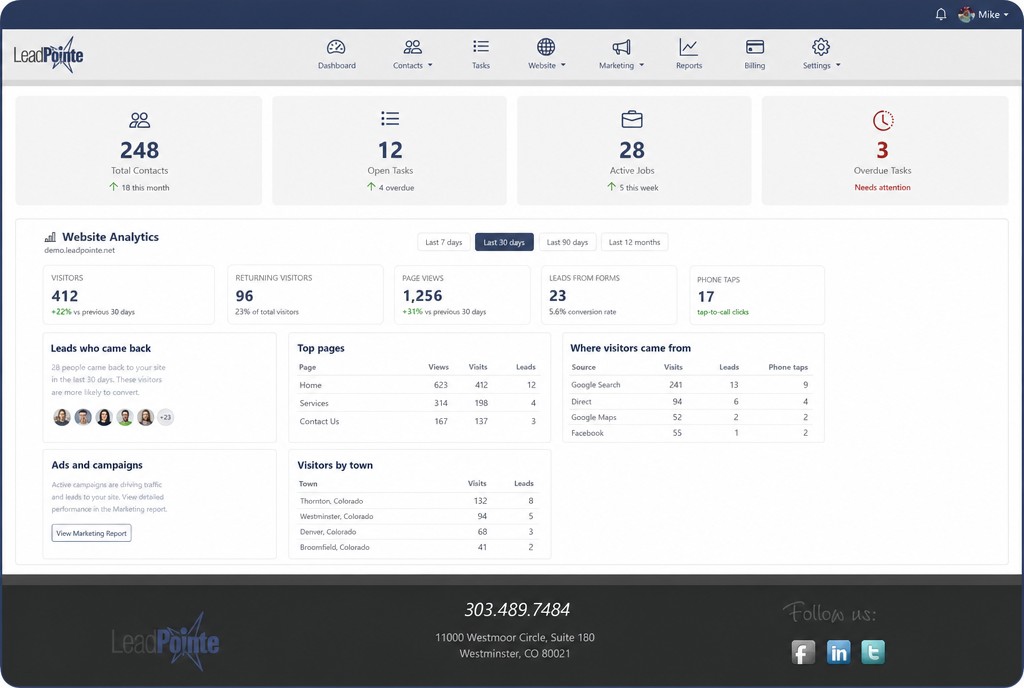This screenshot has width=1024, height=688.
Task: Click the Contacts people icon in navigation
Action: tap(412, 47)
